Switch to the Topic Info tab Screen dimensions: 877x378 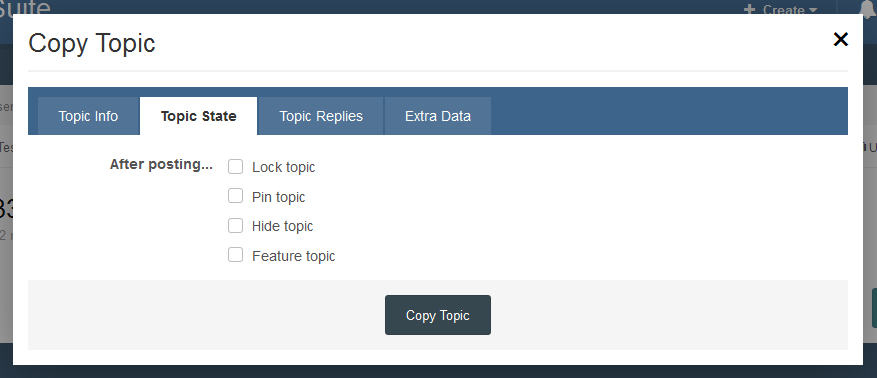click(x=88, y=116)
